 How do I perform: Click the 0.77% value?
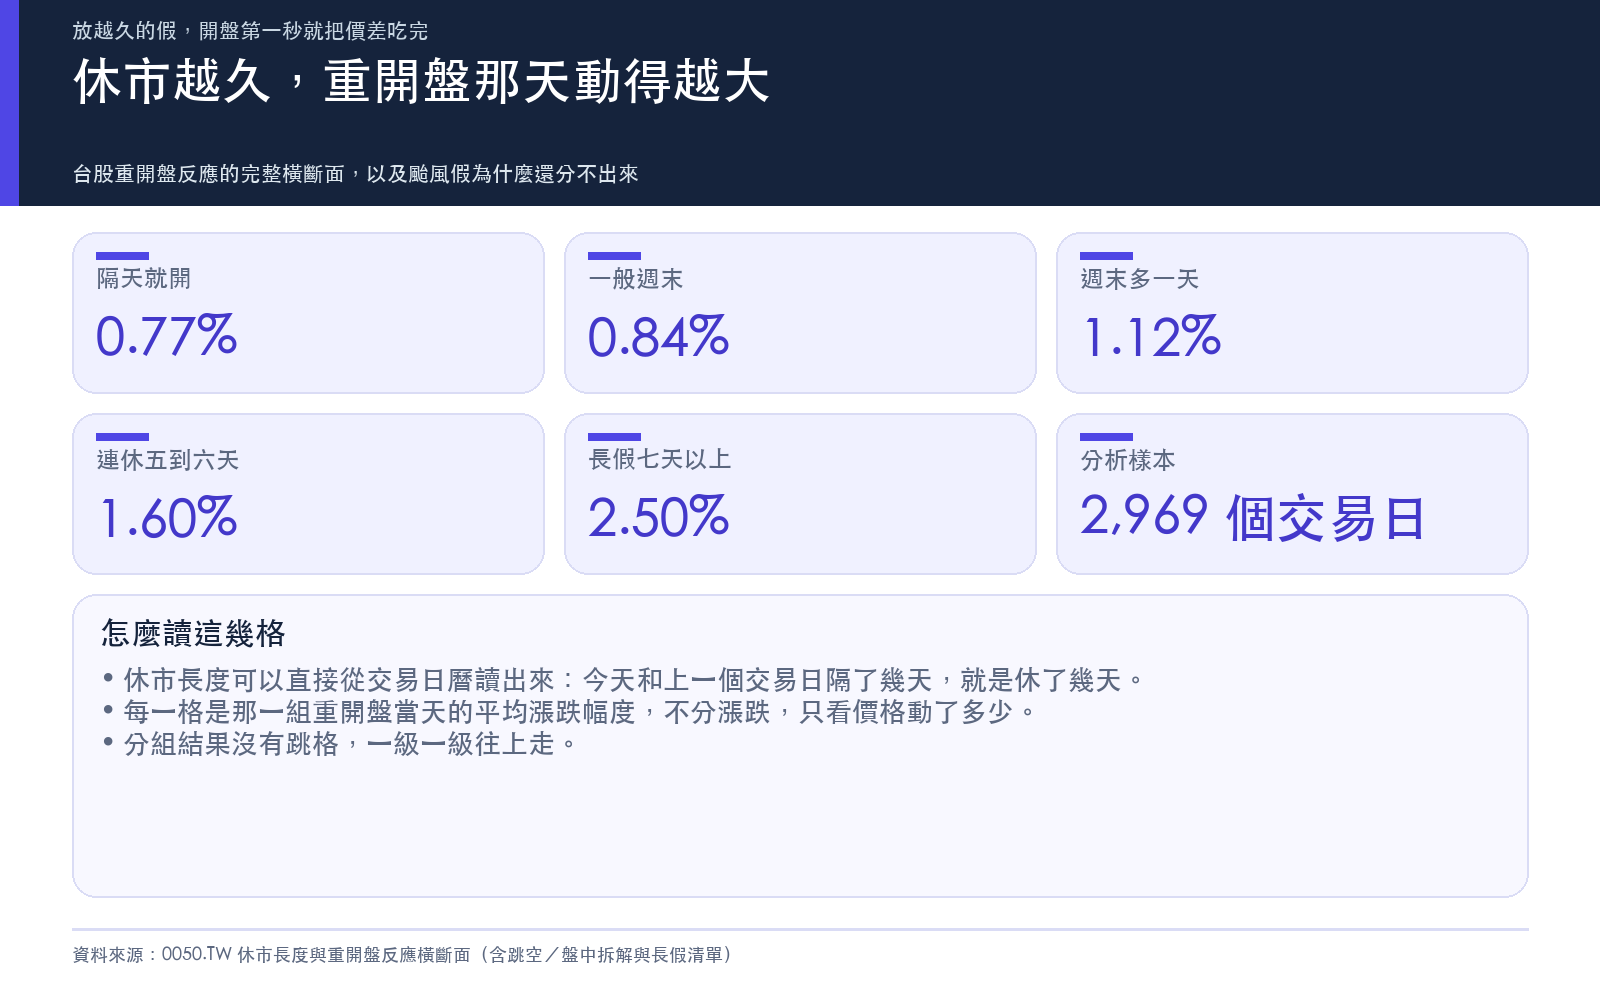167,336
